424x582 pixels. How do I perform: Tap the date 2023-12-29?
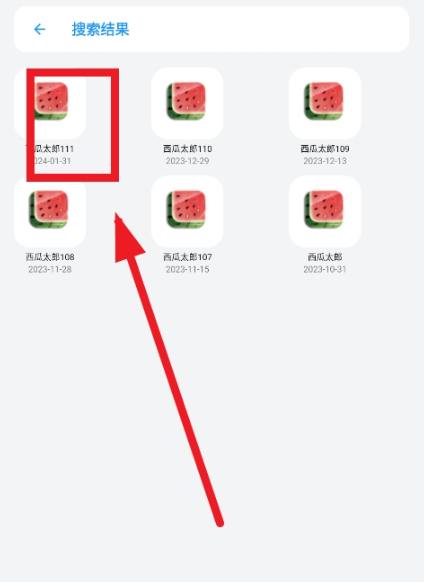[x=187, y=161]
